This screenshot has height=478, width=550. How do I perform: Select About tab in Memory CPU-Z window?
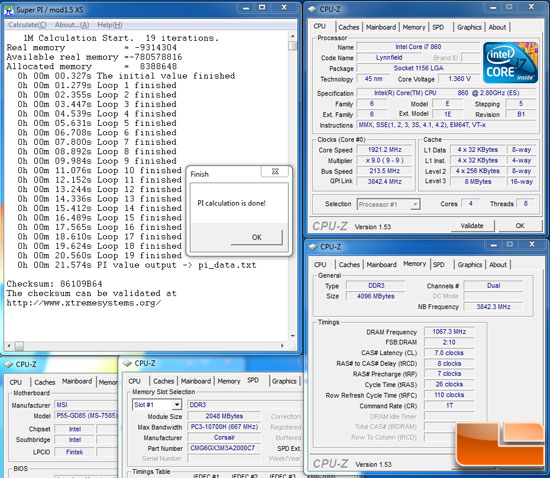pos(498,265)
